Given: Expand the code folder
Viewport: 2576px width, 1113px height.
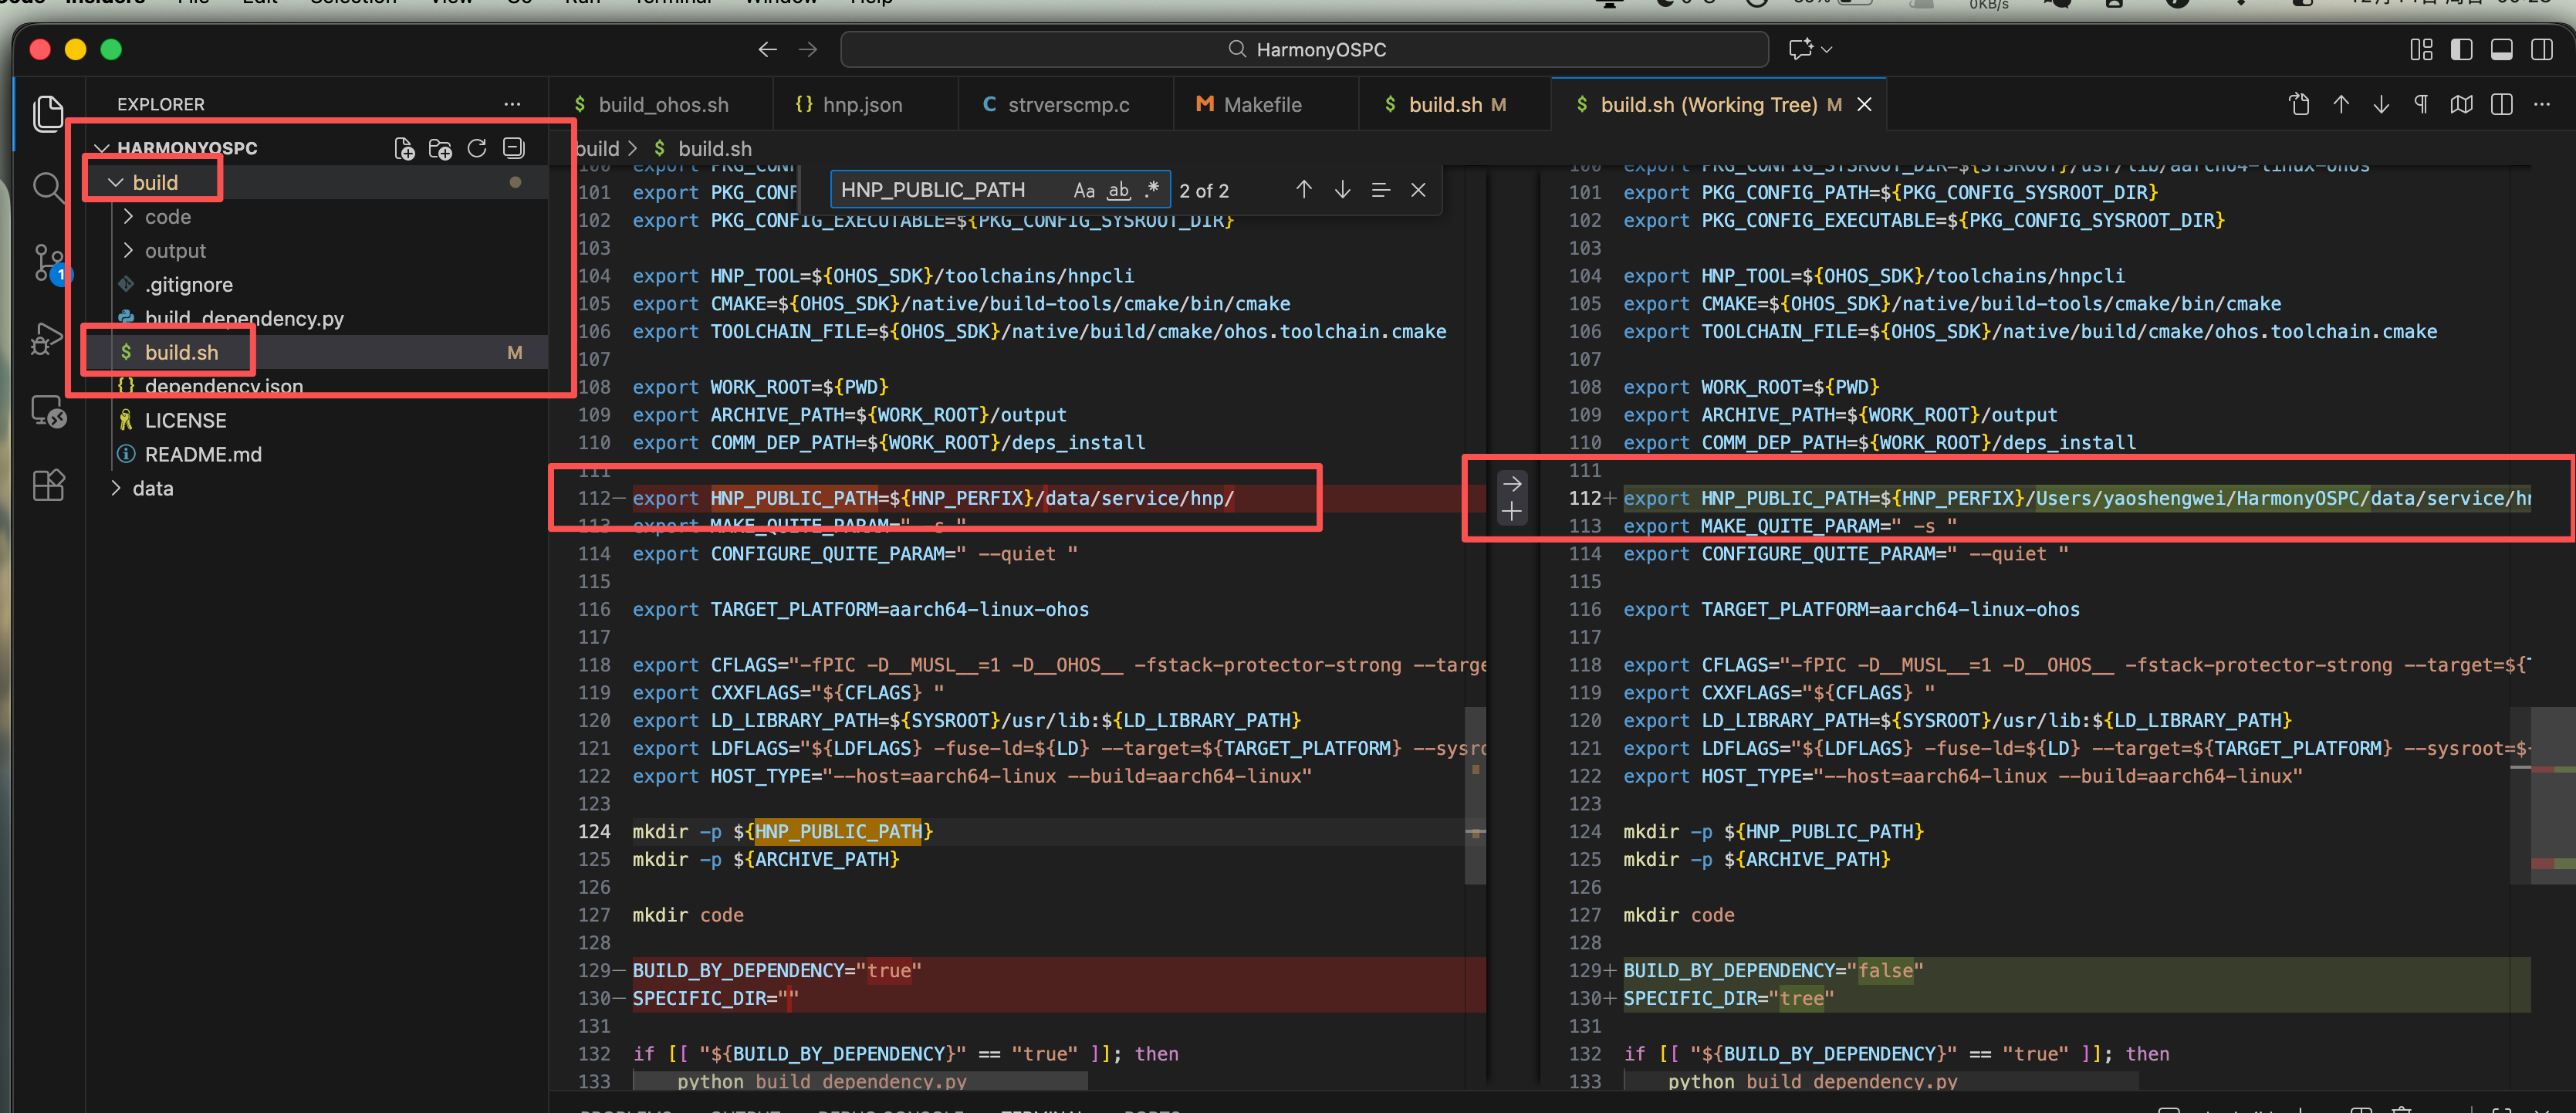Looking at the screenshot, I should coord(167,217).
